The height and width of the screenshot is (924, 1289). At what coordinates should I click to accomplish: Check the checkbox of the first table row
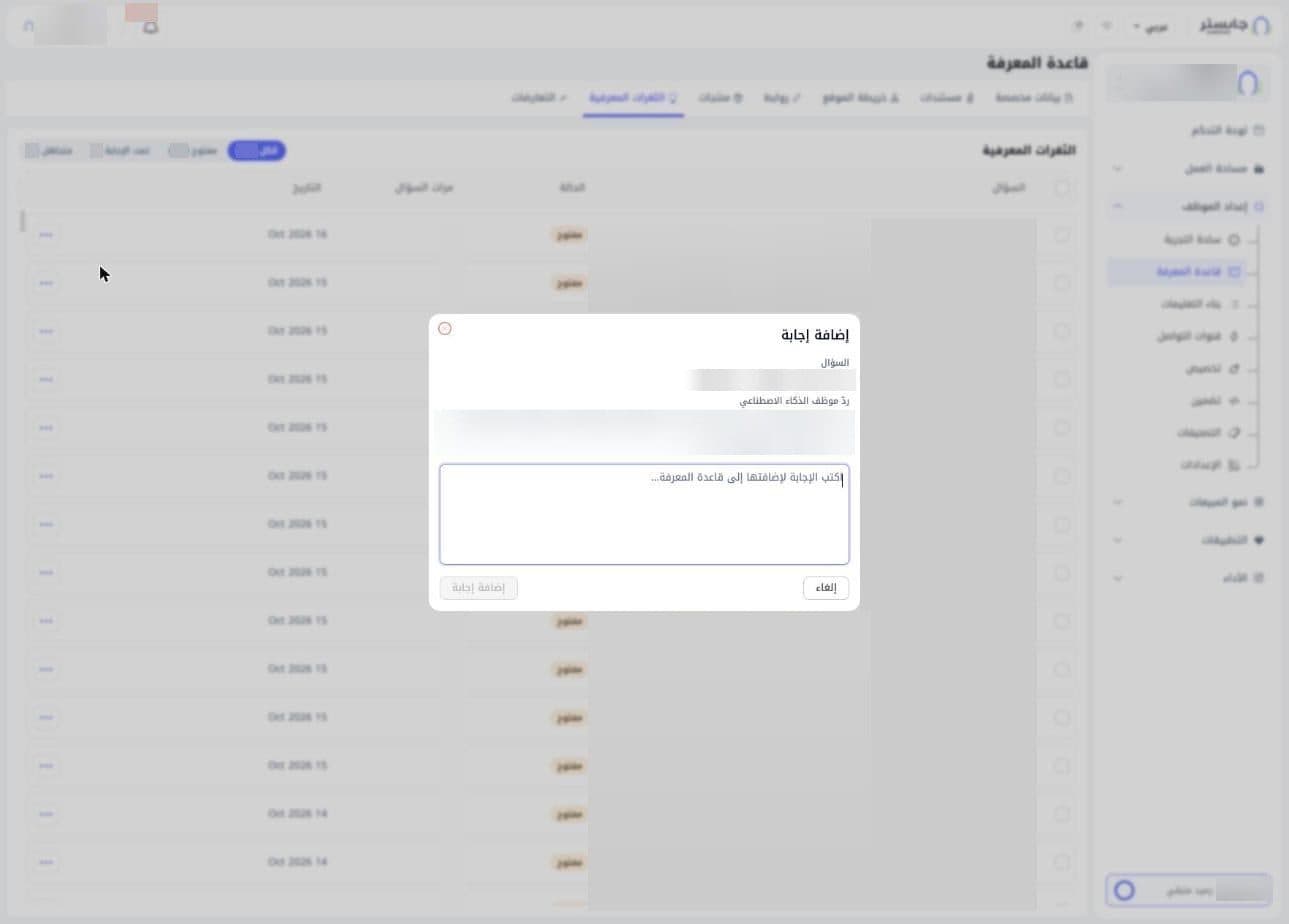coord(1061,235)
